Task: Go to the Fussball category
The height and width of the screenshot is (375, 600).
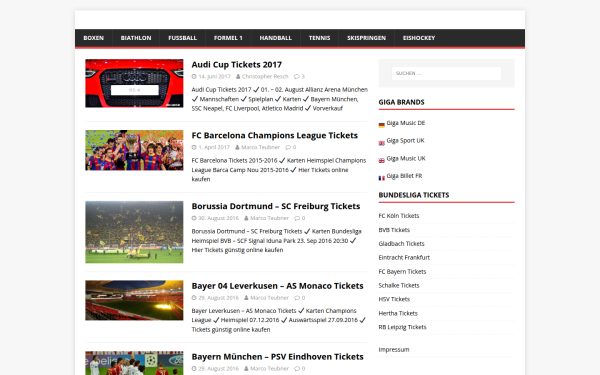Action: click(183, 38)
